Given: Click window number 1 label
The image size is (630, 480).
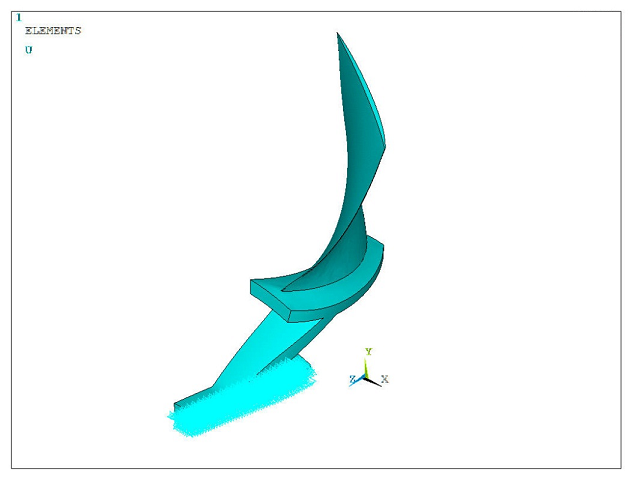Looking at the screenshot, I should click(18, 17).
